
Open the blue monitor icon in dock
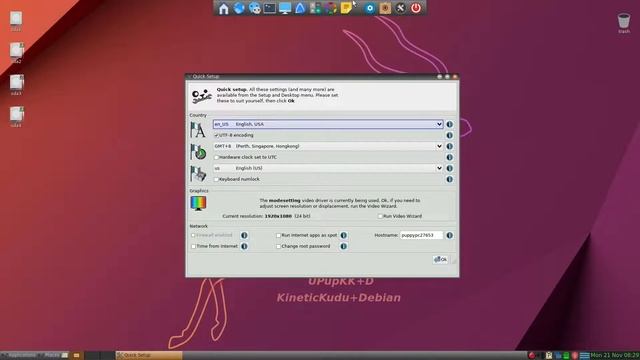(285, 8)
